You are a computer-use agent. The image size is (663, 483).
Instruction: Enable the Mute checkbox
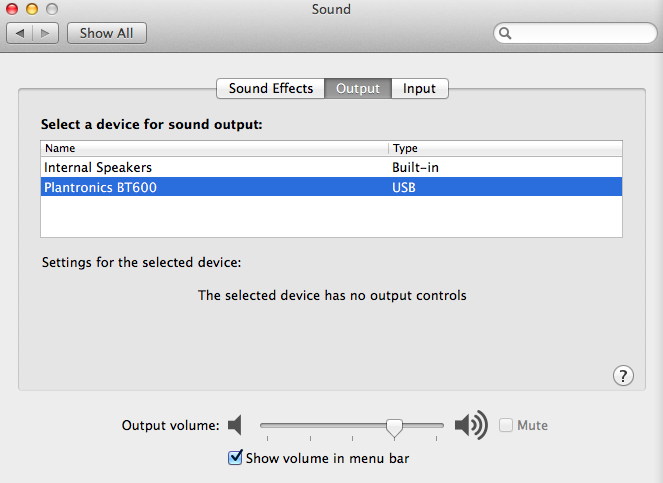506,425
